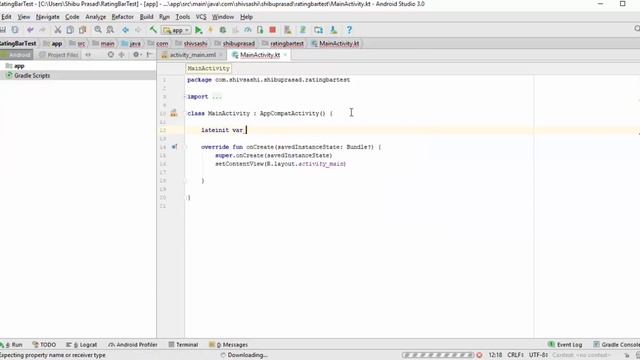Open the Run menu
Screen dimensions: 640x360
pos(164,17)
